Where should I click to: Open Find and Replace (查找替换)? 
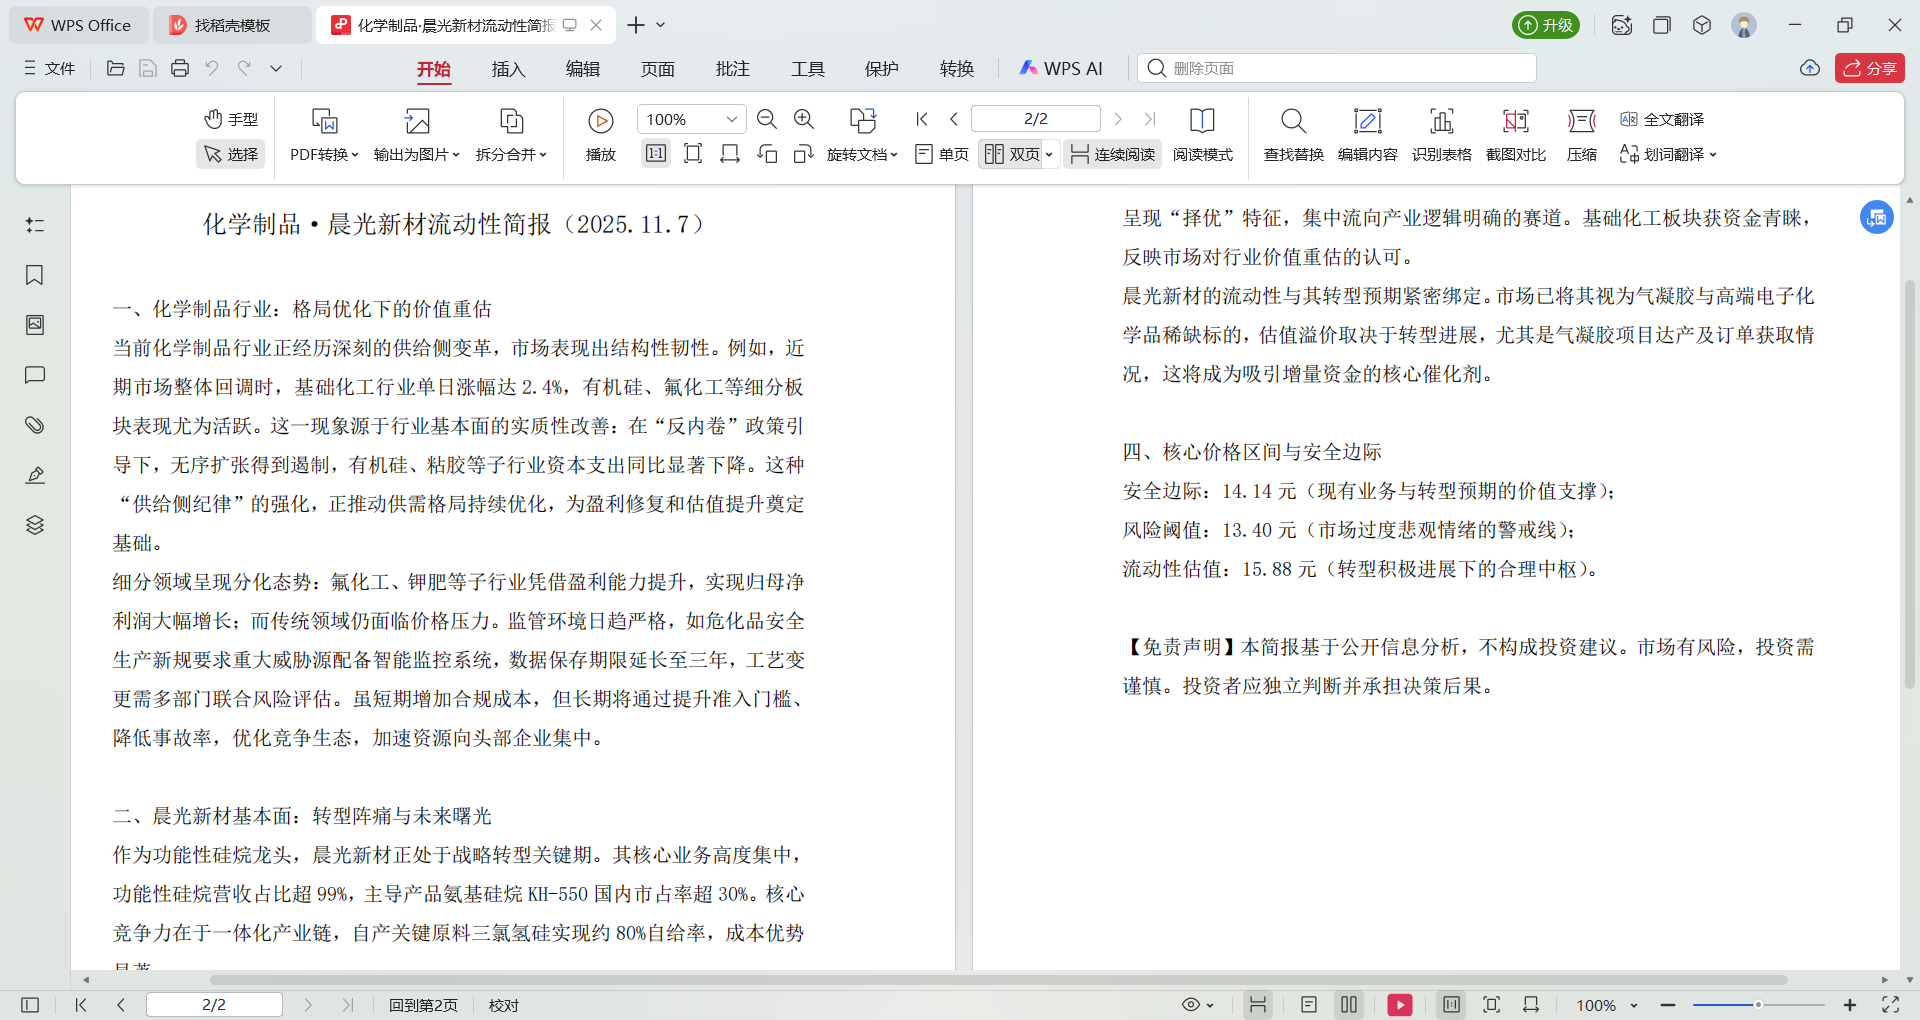[x=1293, y=135]
